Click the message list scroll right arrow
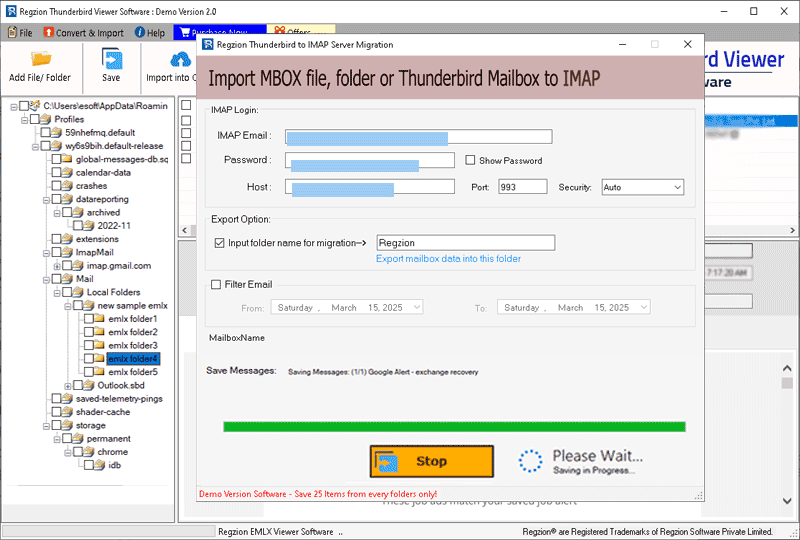This screenshot has height=540, width=800. [x=793, y=230]
